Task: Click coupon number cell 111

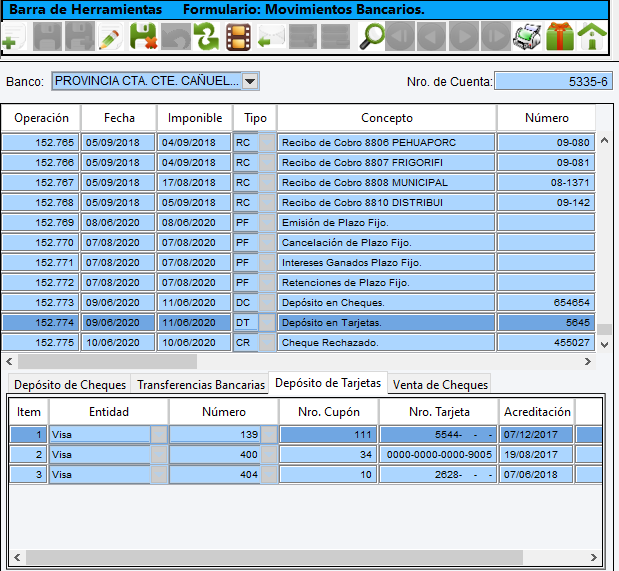Action: tap(328, 434)
